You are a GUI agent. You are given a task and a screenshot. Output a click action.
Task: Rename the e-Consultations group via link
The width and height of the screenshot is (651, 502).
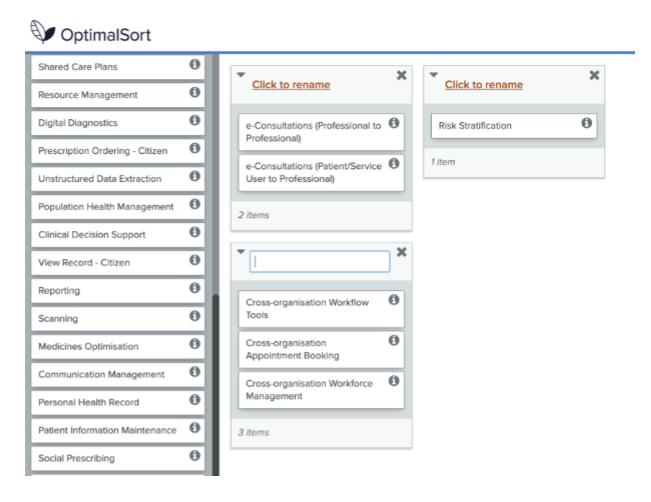coord(291,85)
